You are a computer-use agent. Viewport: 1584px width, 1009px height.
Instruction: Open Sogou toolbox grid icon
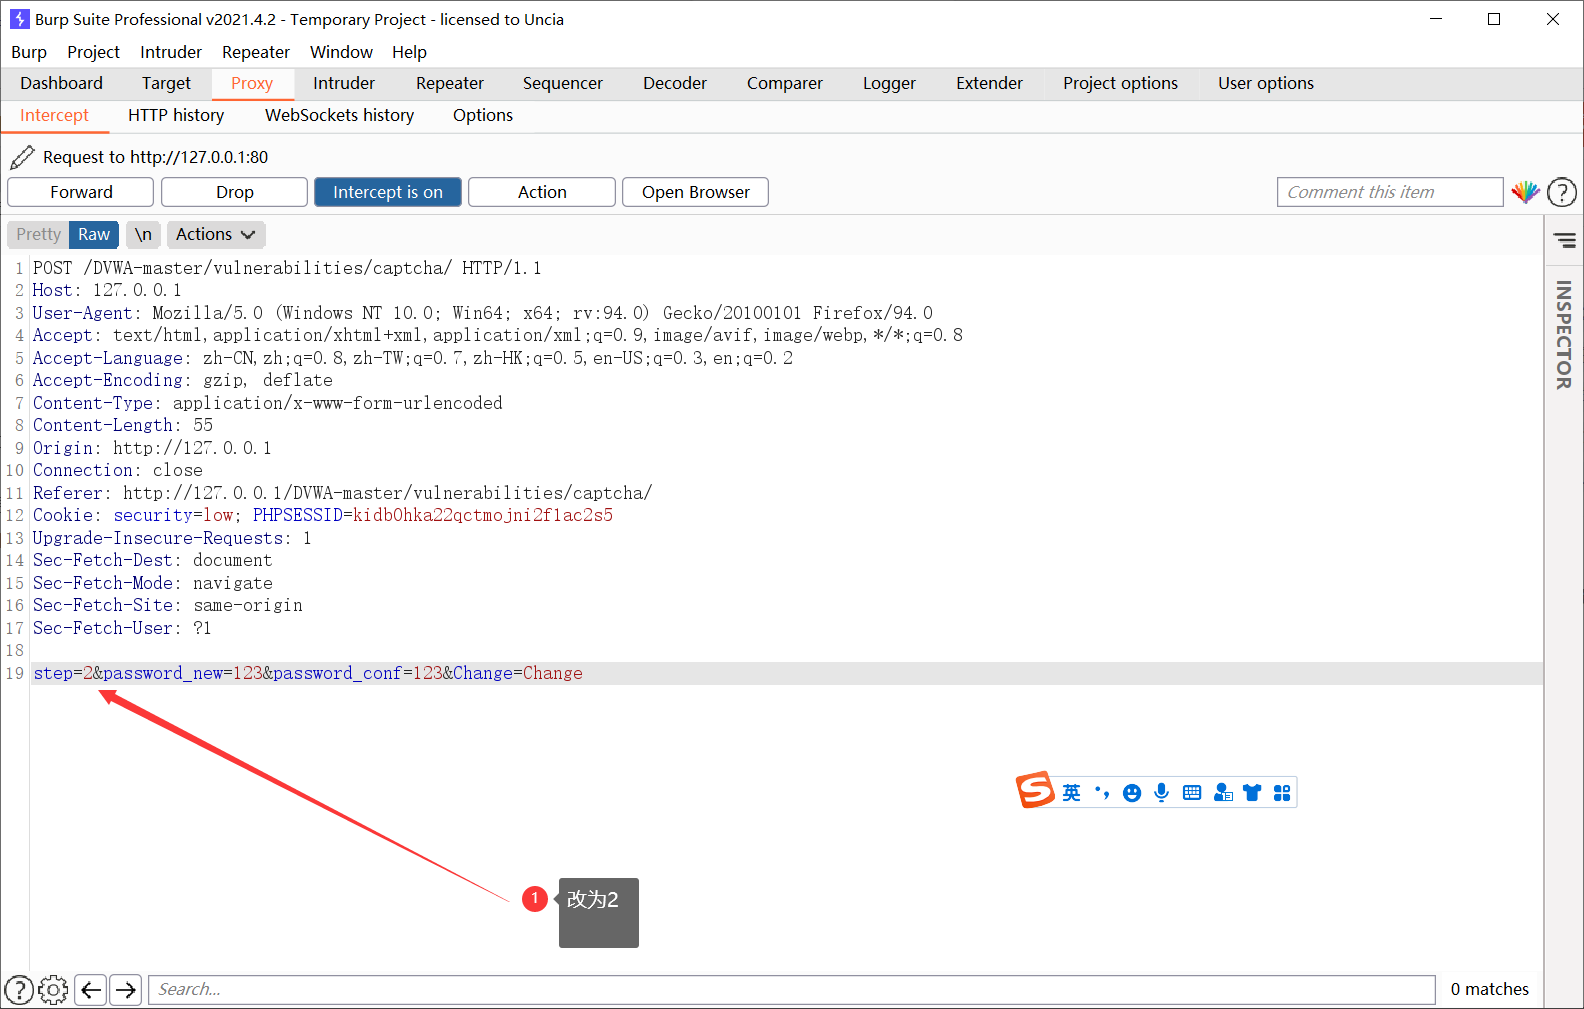pos(1282,793)
